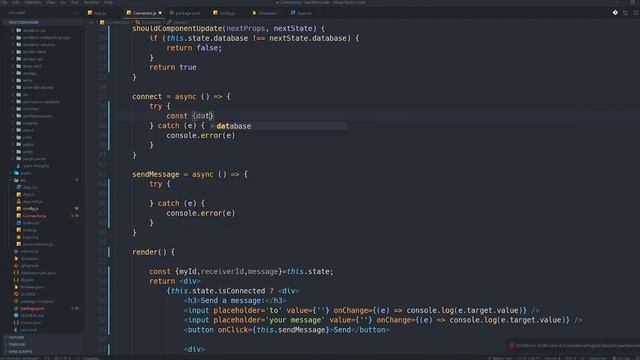Click the 'connect = async () => {' line
This screenshot has width=640, height=360.
(181, 97)
